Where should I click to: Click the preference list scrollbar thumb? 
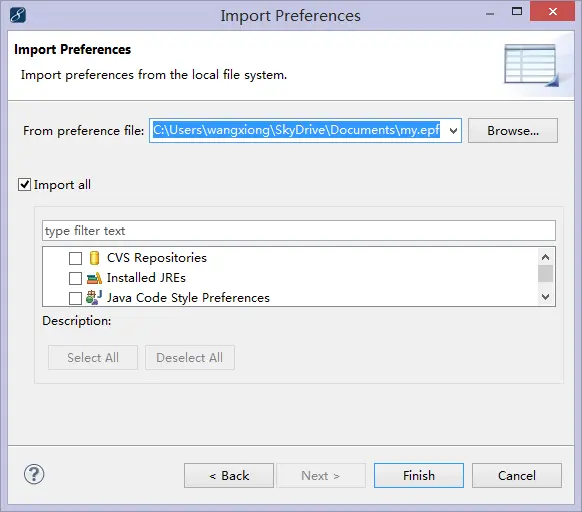pos(545,274)
